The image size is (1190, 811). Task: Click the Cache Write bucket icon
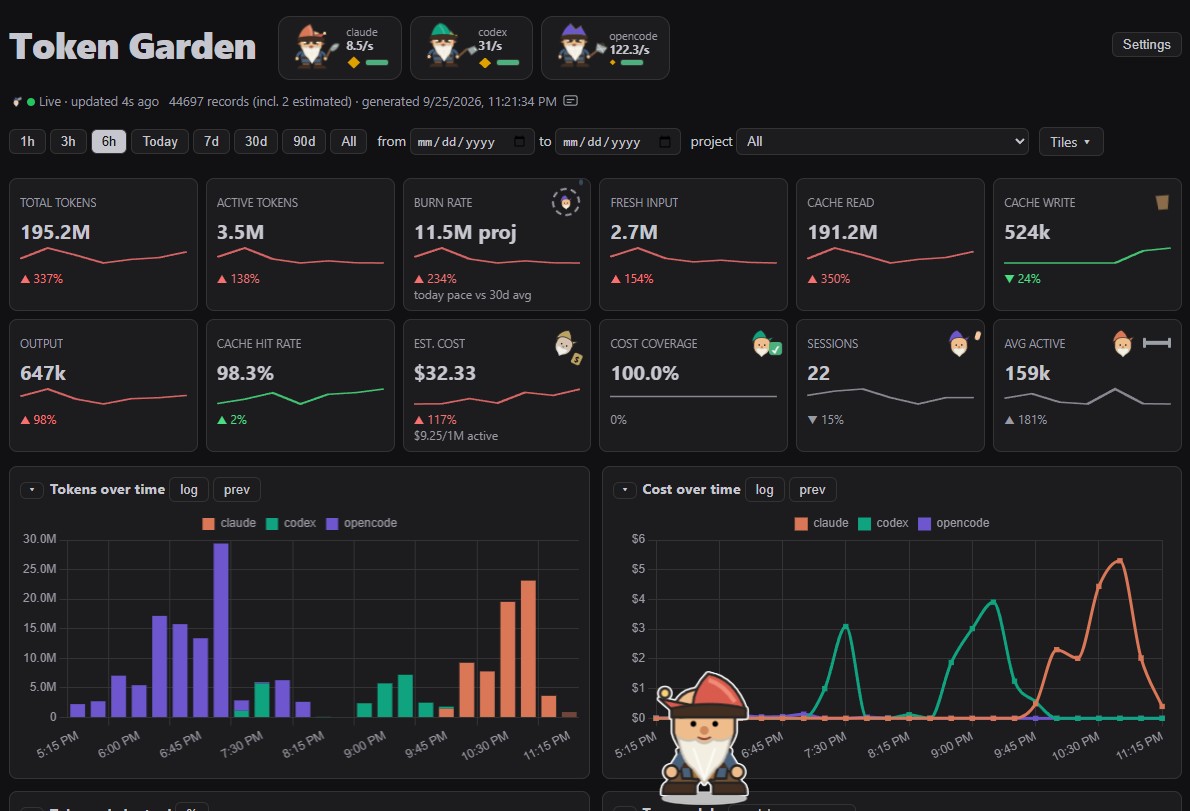1161,202
